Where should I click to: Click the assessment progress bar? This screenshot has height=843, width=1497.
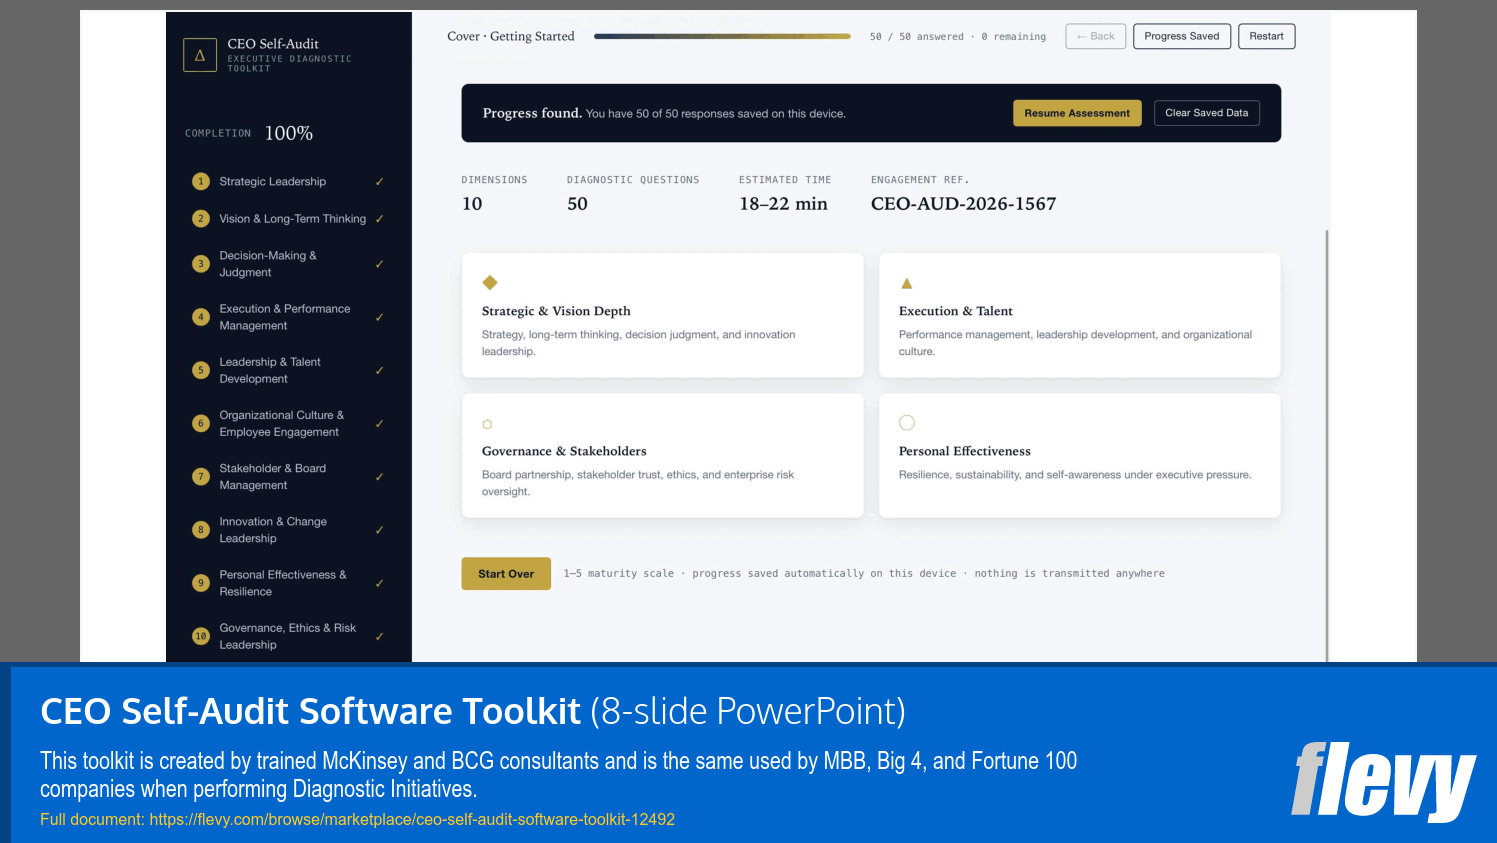pyautogui.click(x=722, y=36)
